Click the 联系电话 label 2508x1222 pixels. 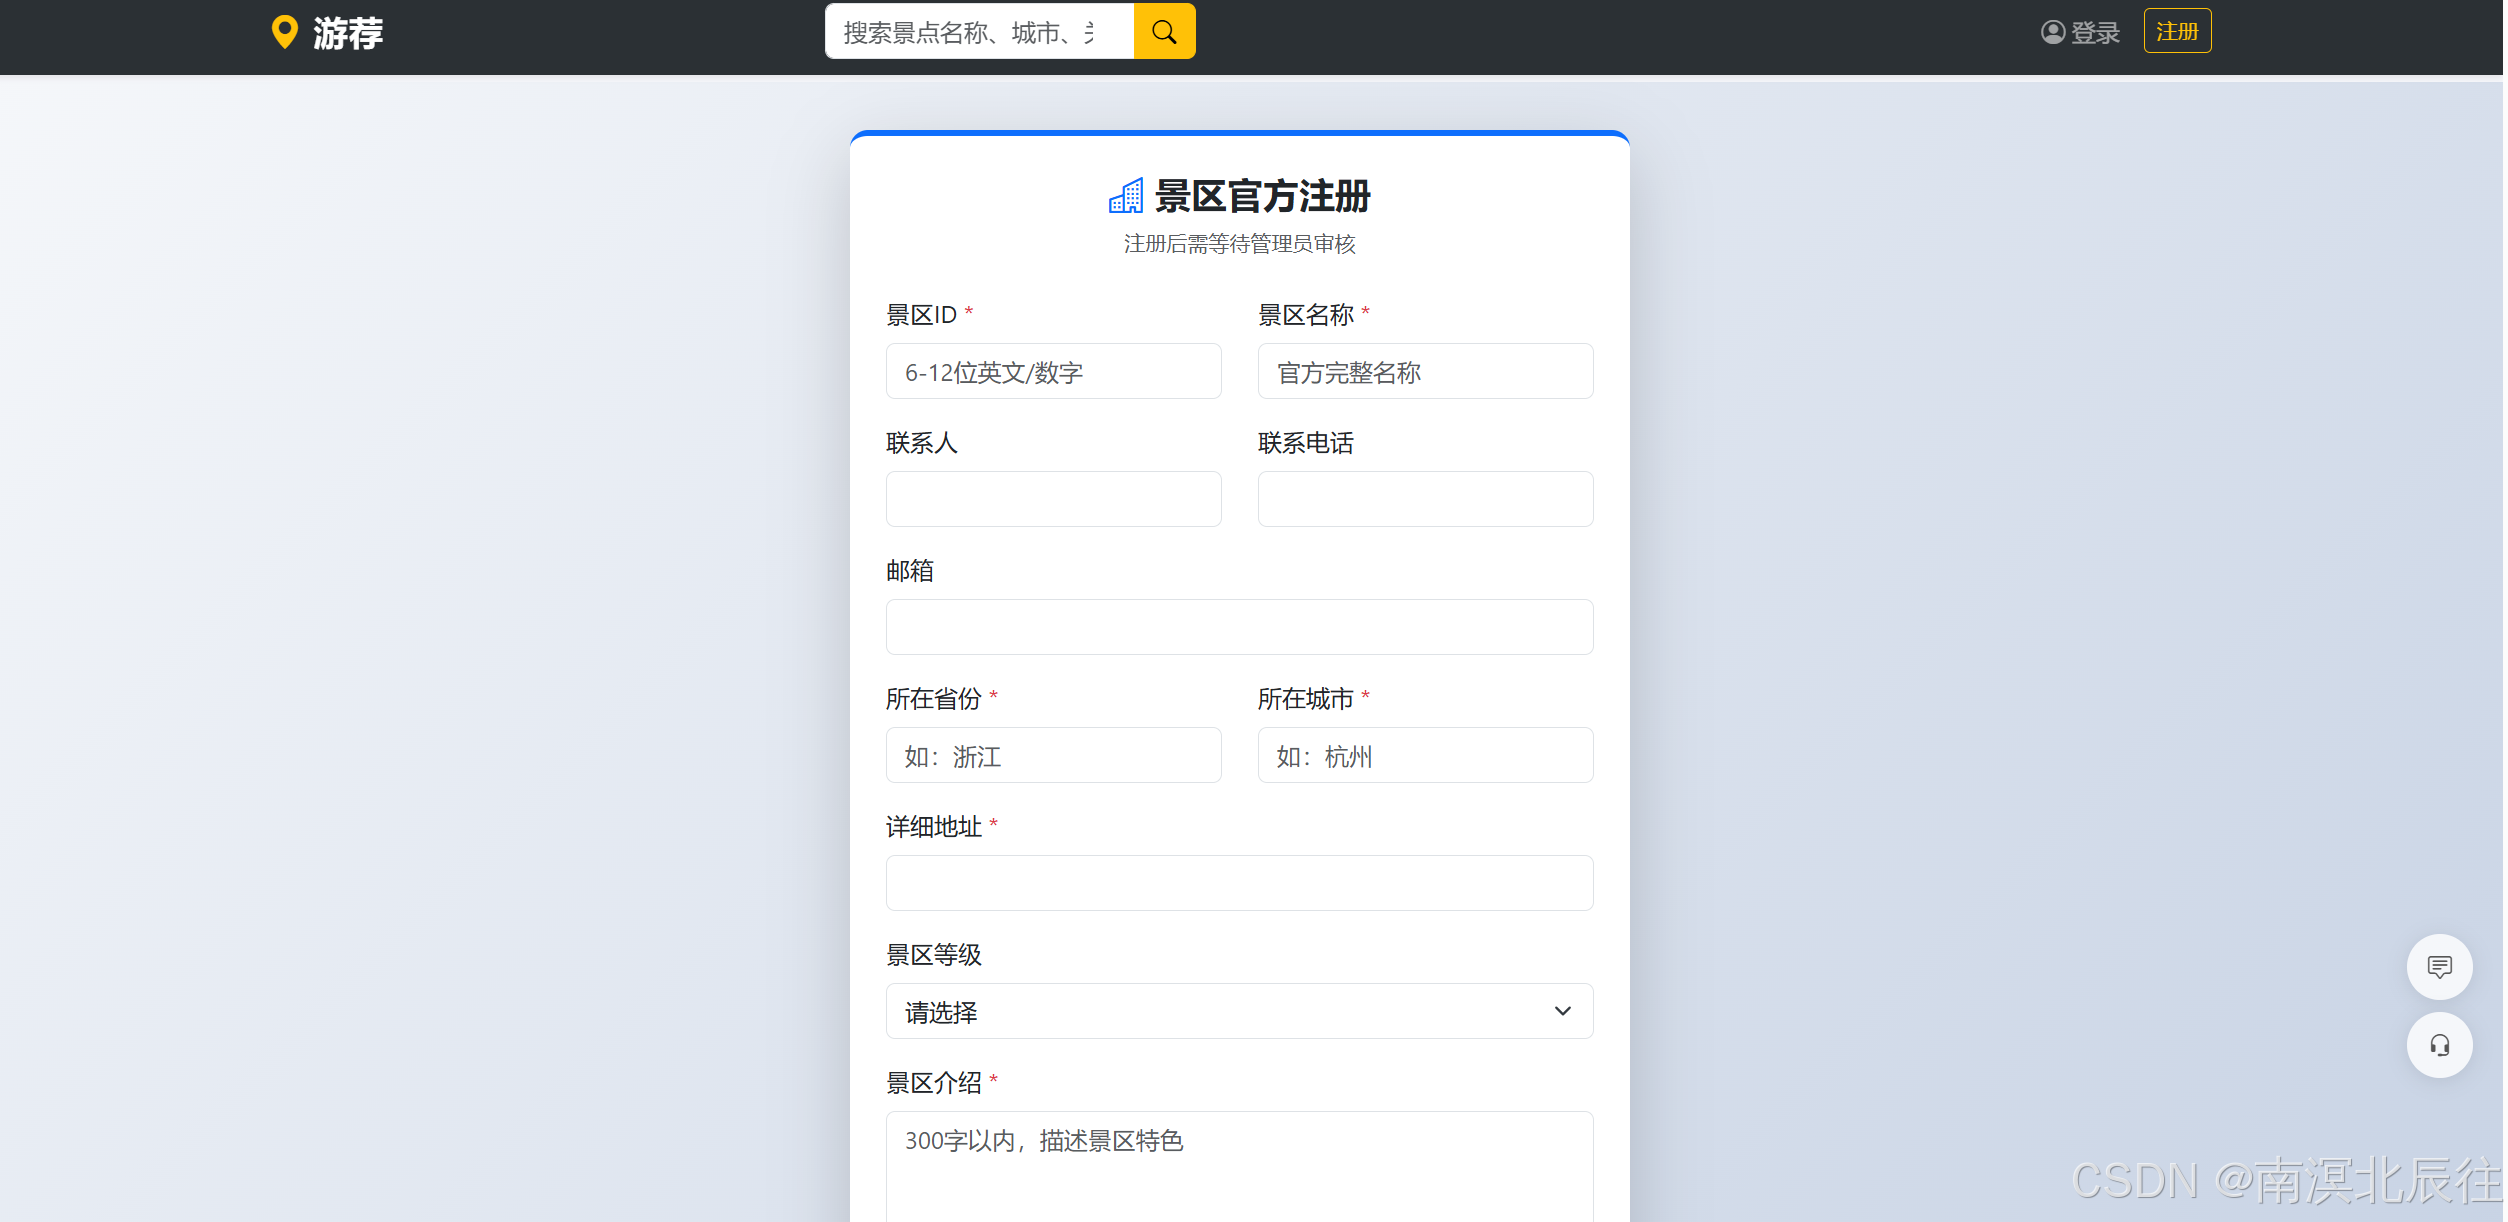click(x=1305, y=443)
